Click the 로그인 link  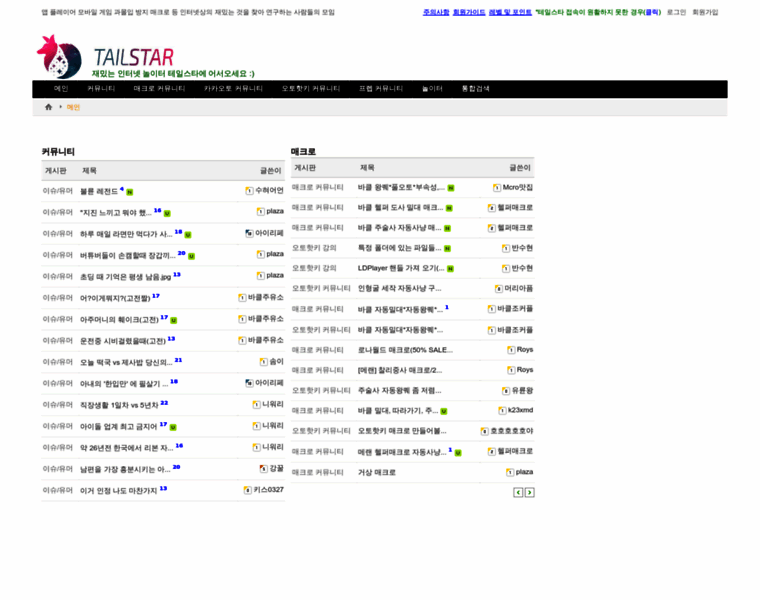(677, 12)
